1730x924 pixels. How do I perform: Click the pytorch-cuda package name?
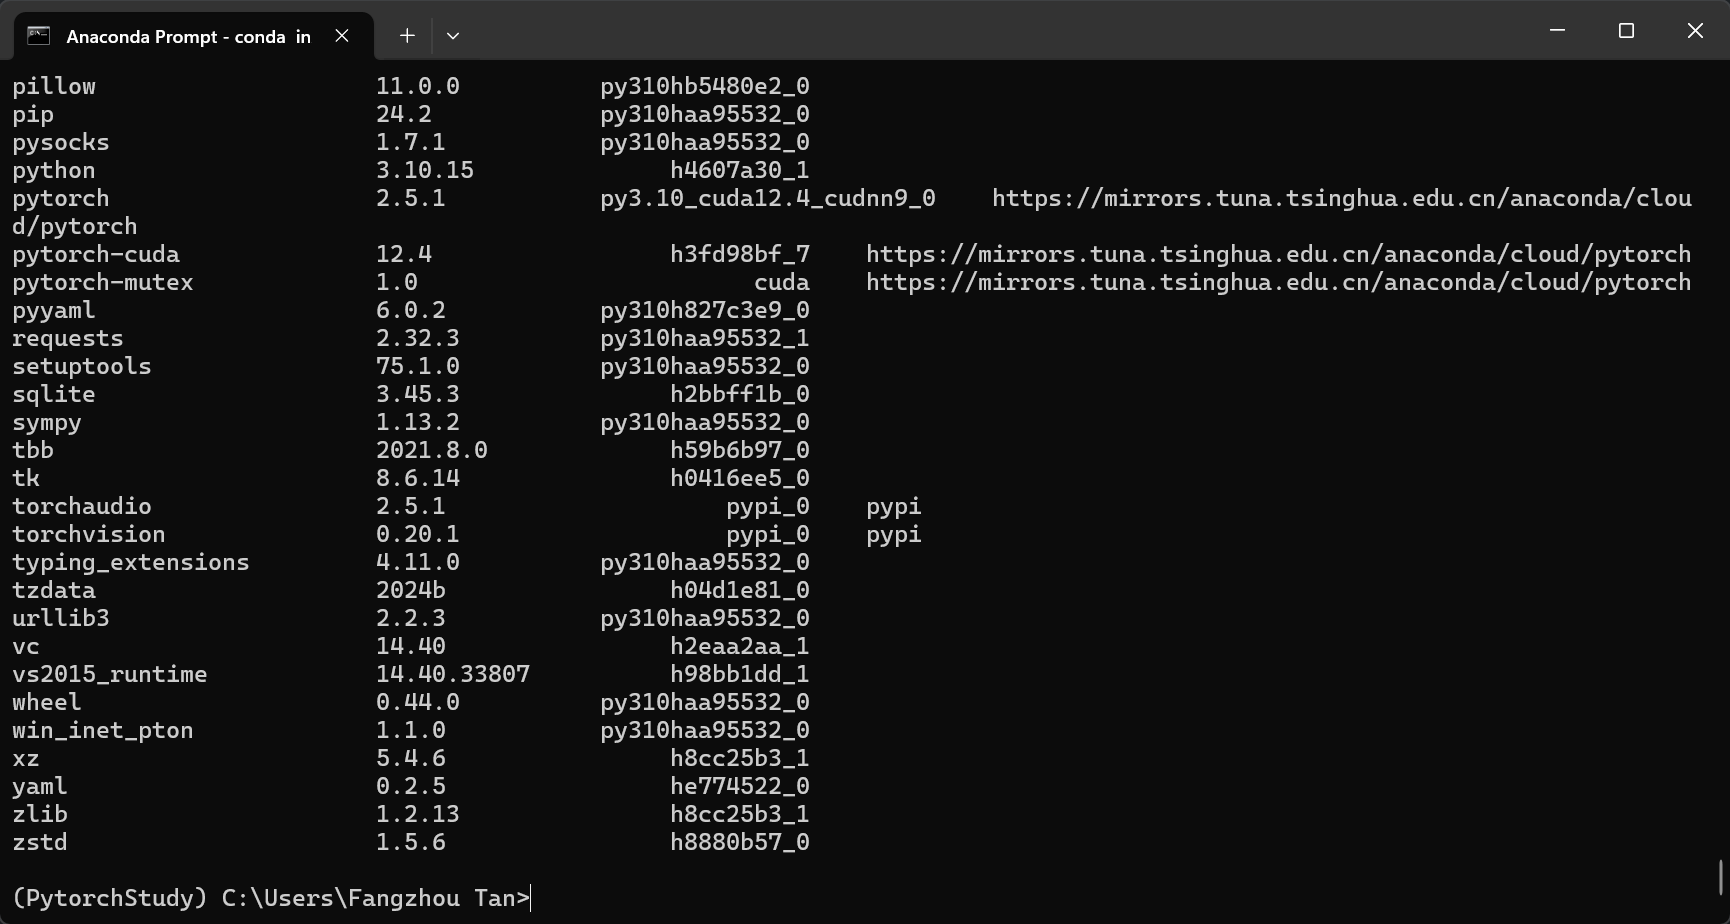[96, 254]
